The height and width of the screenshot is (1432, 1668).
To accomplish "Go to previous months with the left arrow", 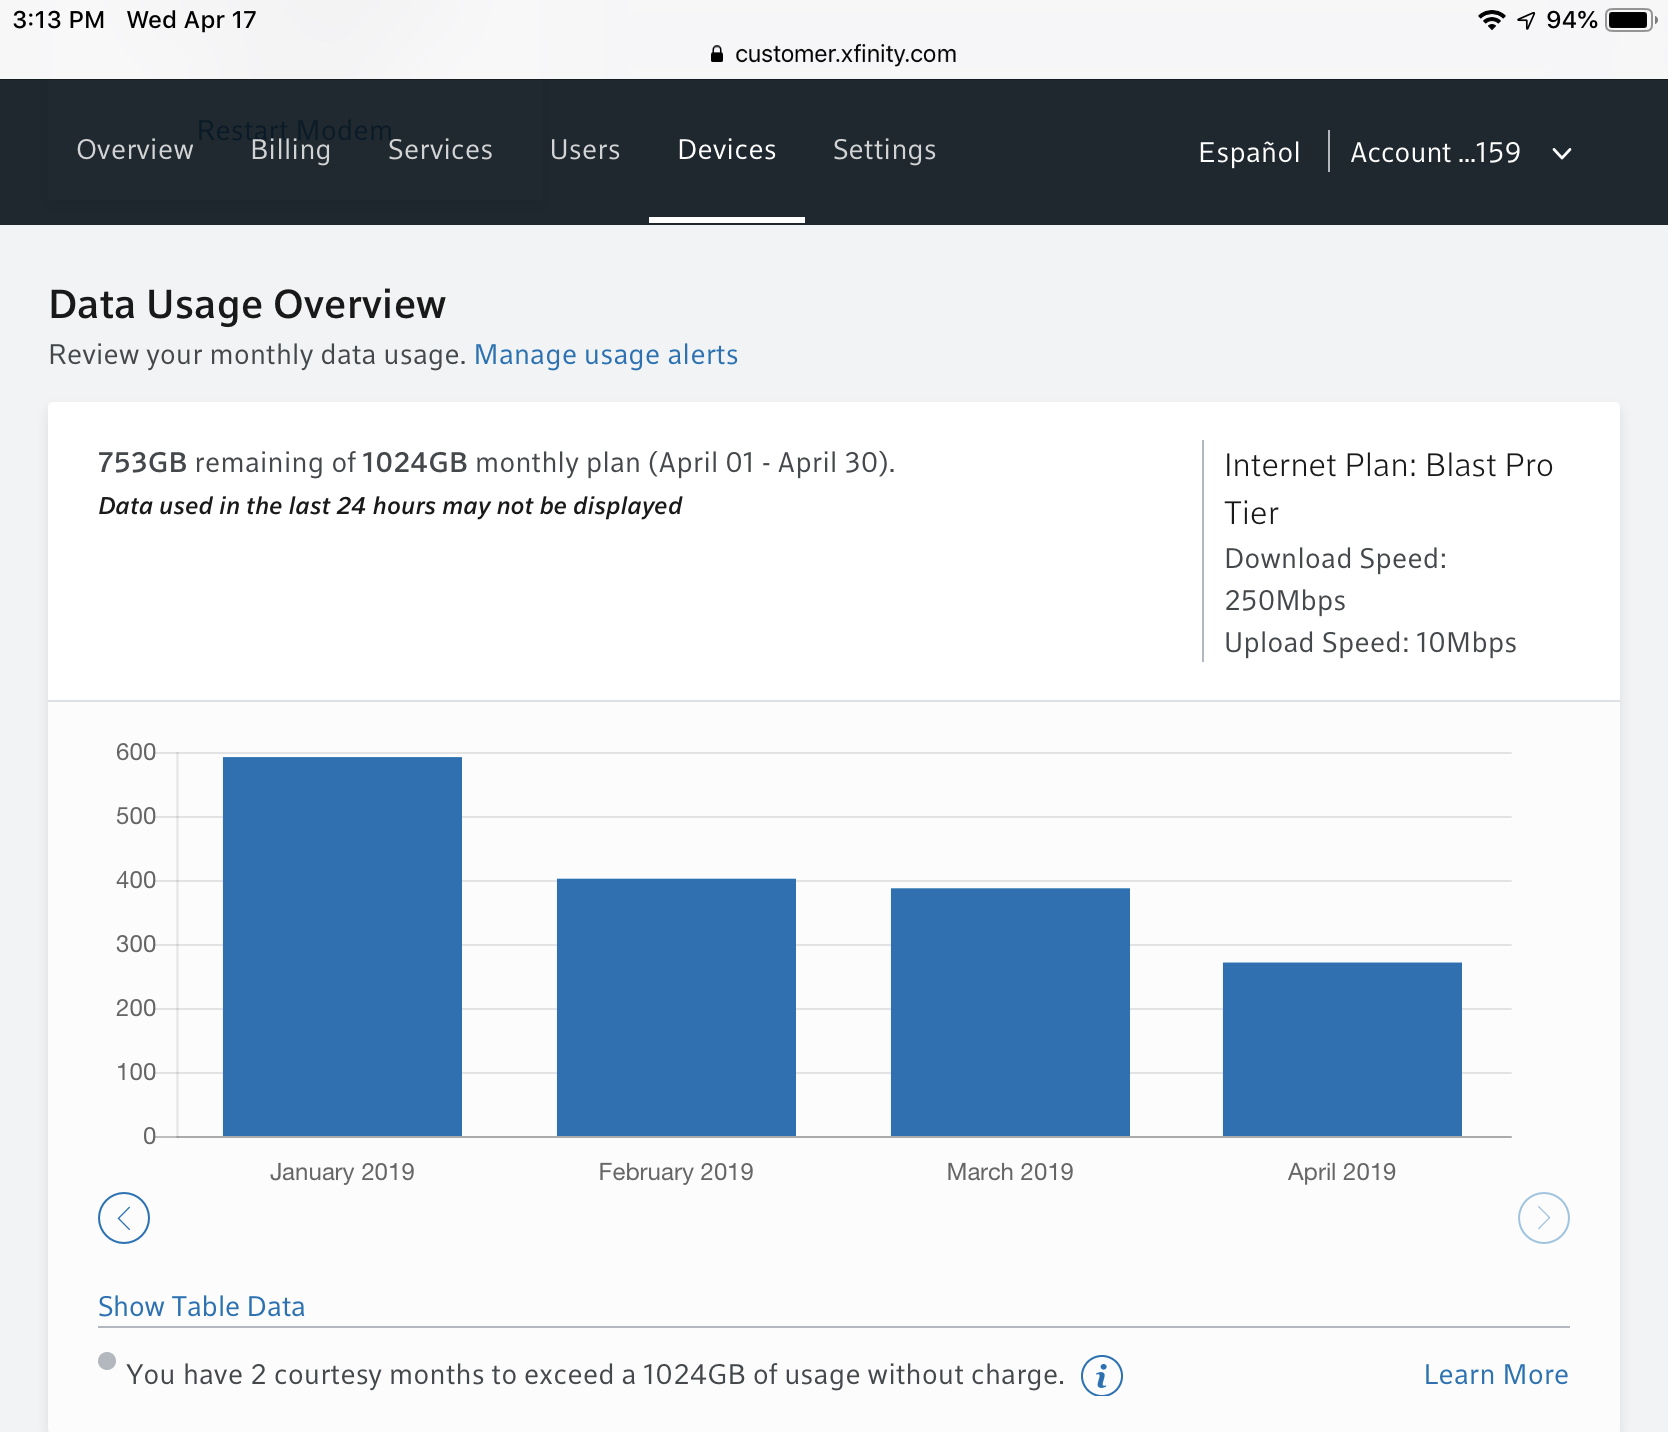I will 124,1218.
